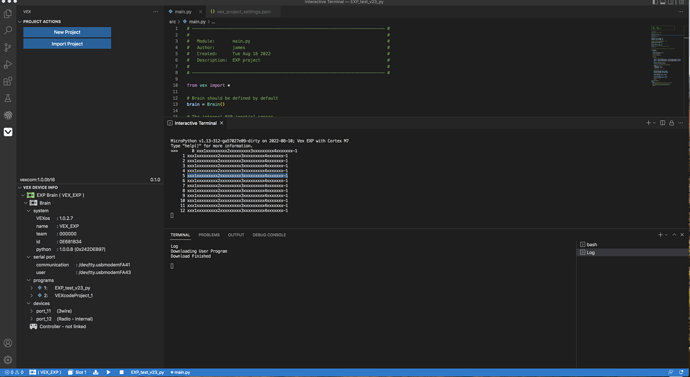Screen dimensions: 690x377
Task: Click EXP_test_v23_py project in status bar
Action: 147,372
